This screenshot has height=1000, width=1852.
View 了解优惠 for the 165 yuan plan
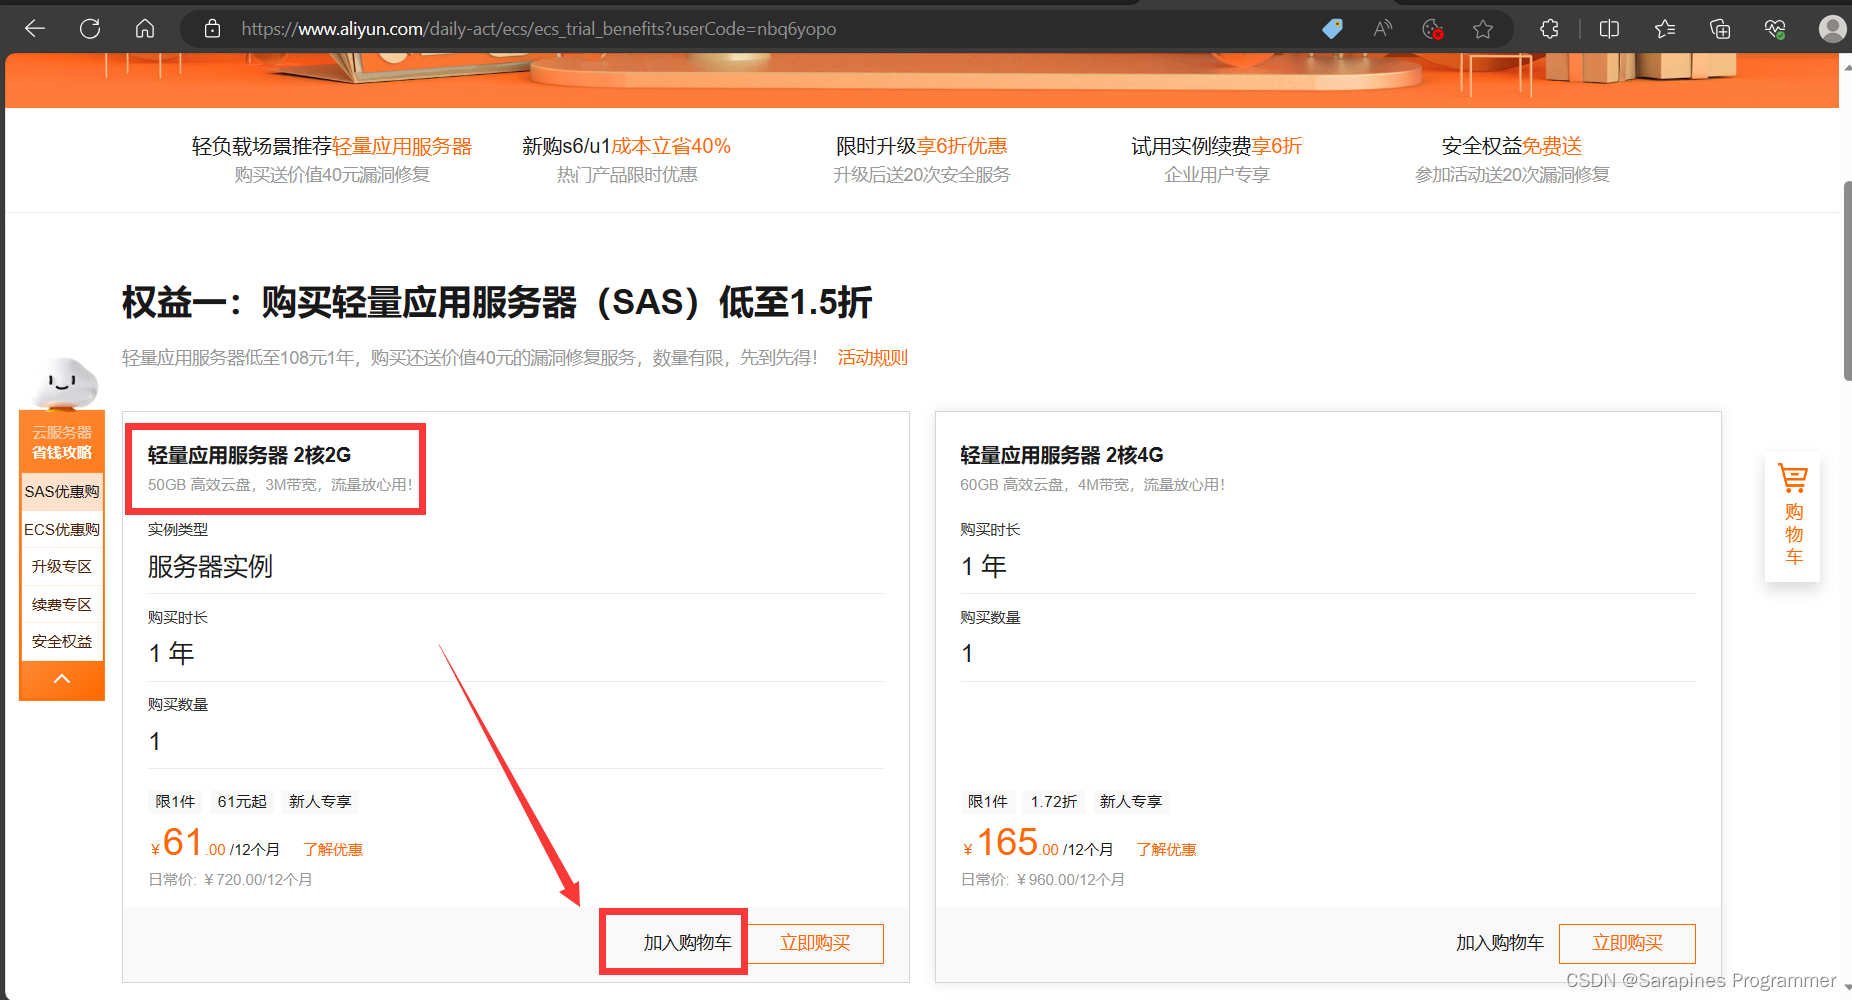click(1166, 850)
